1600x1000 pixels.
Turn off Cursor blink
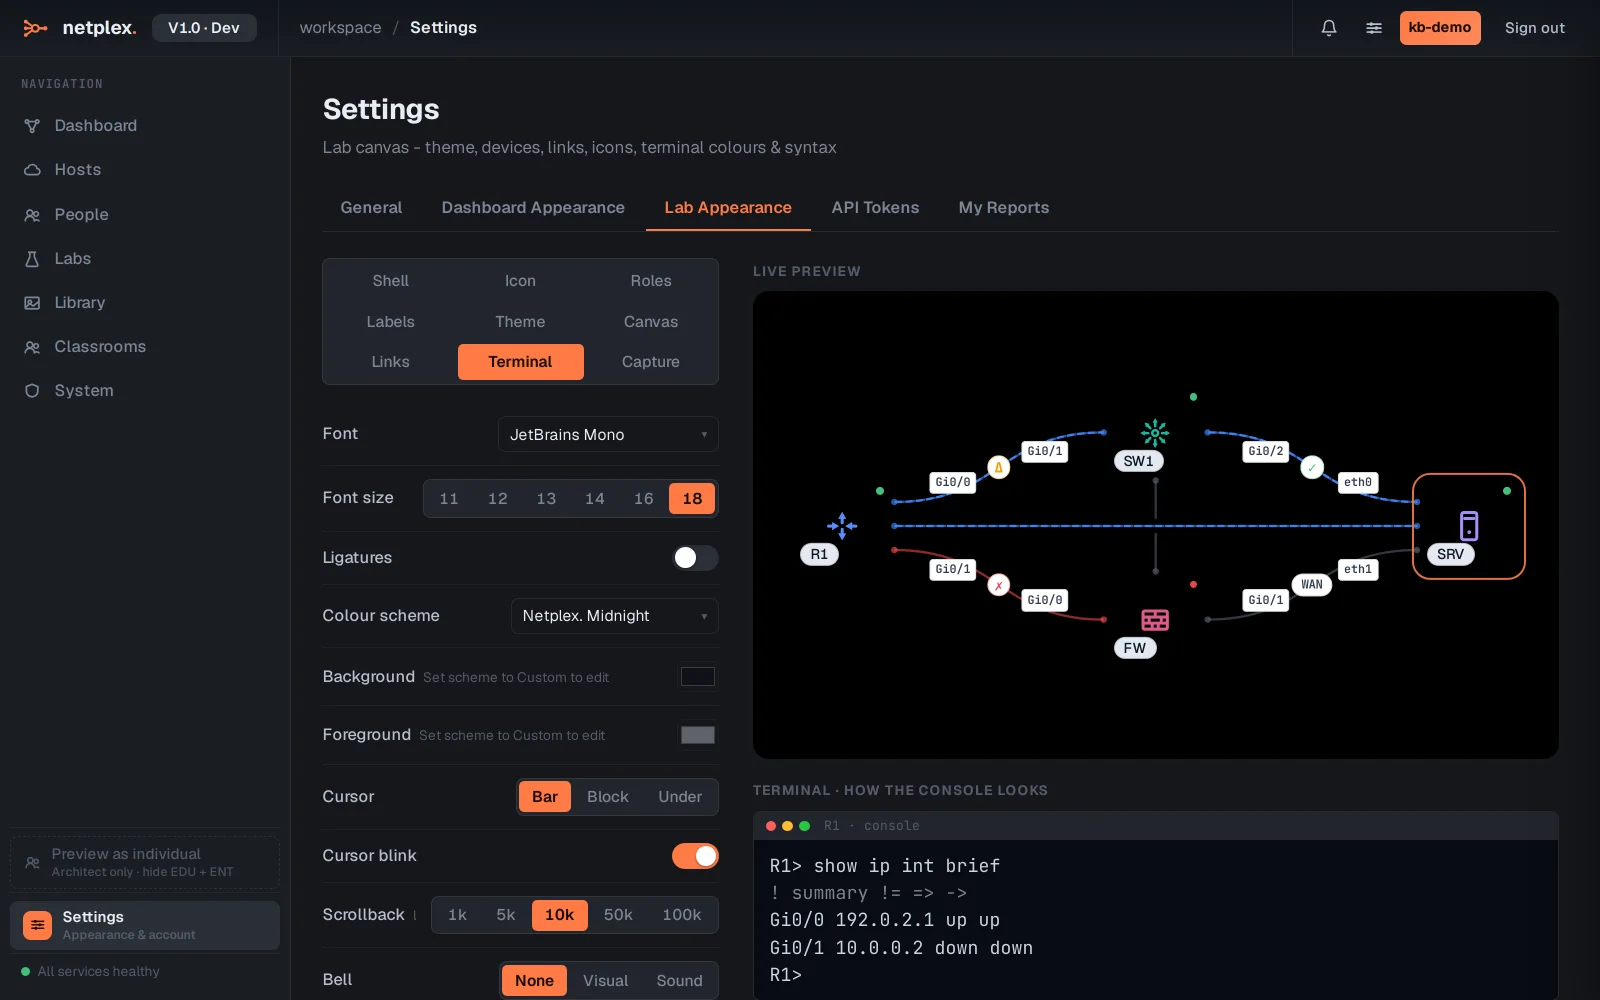tap(695, 856)
